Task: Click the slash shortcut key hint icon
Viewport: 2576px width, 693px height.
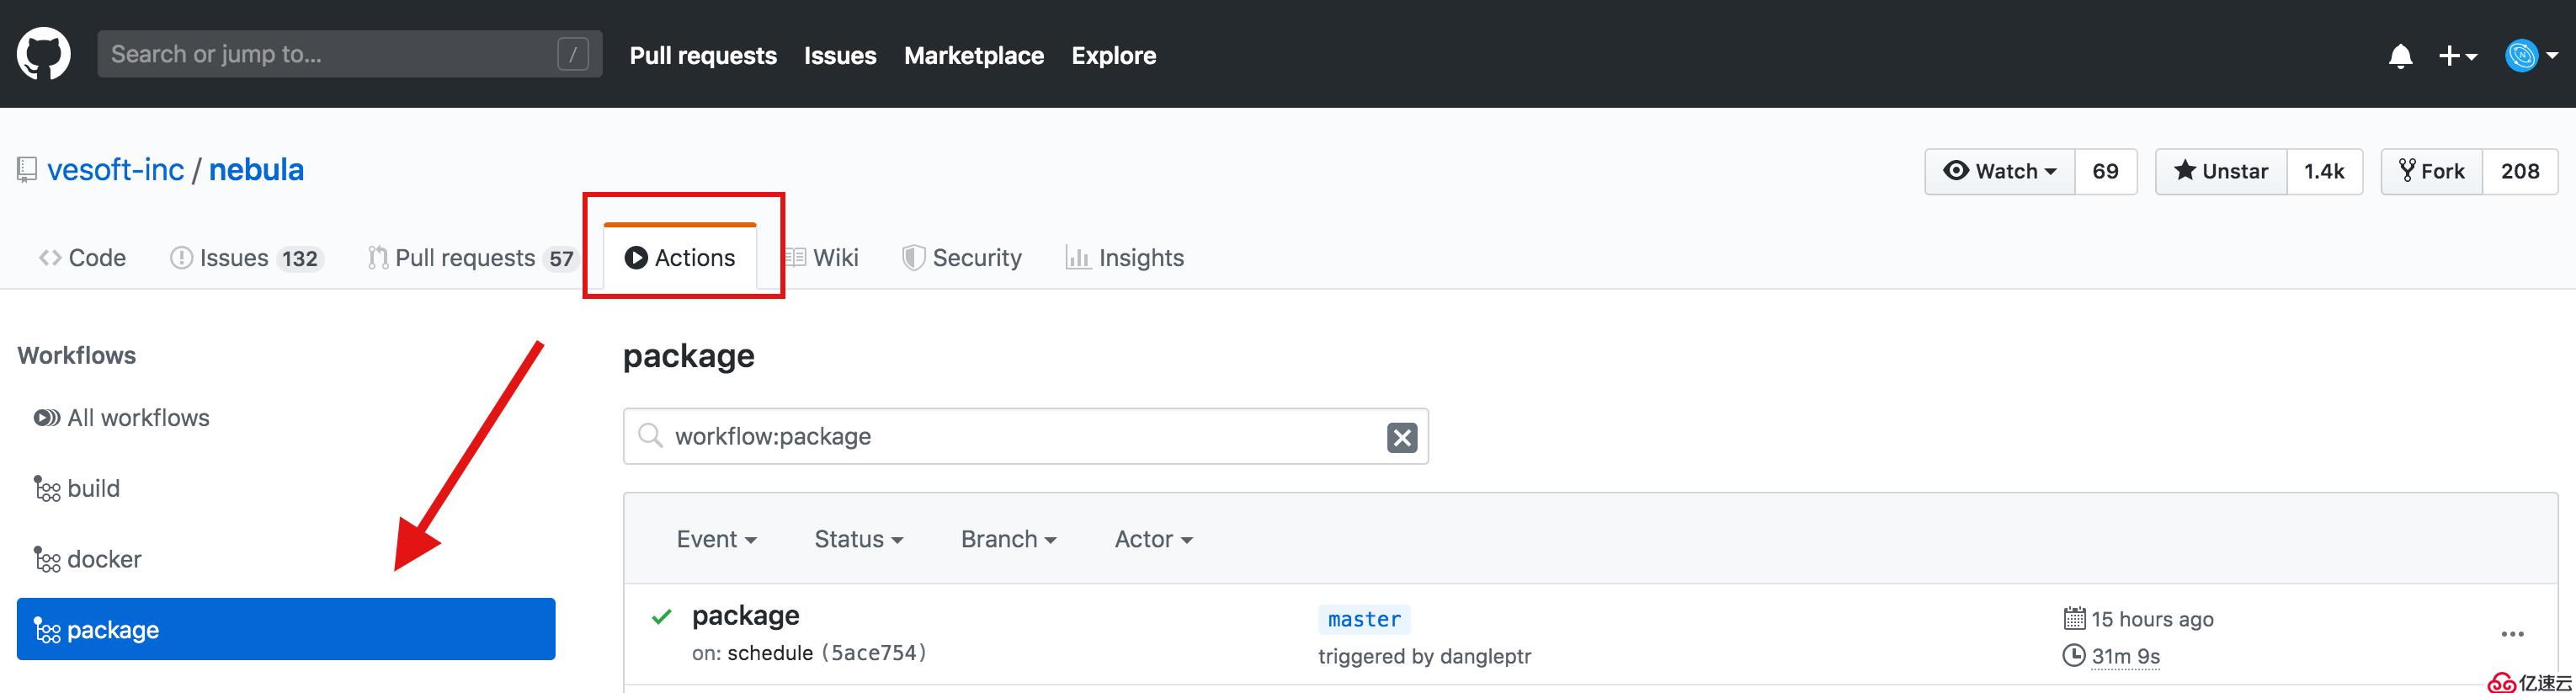Action: click(x=573, y=54)
